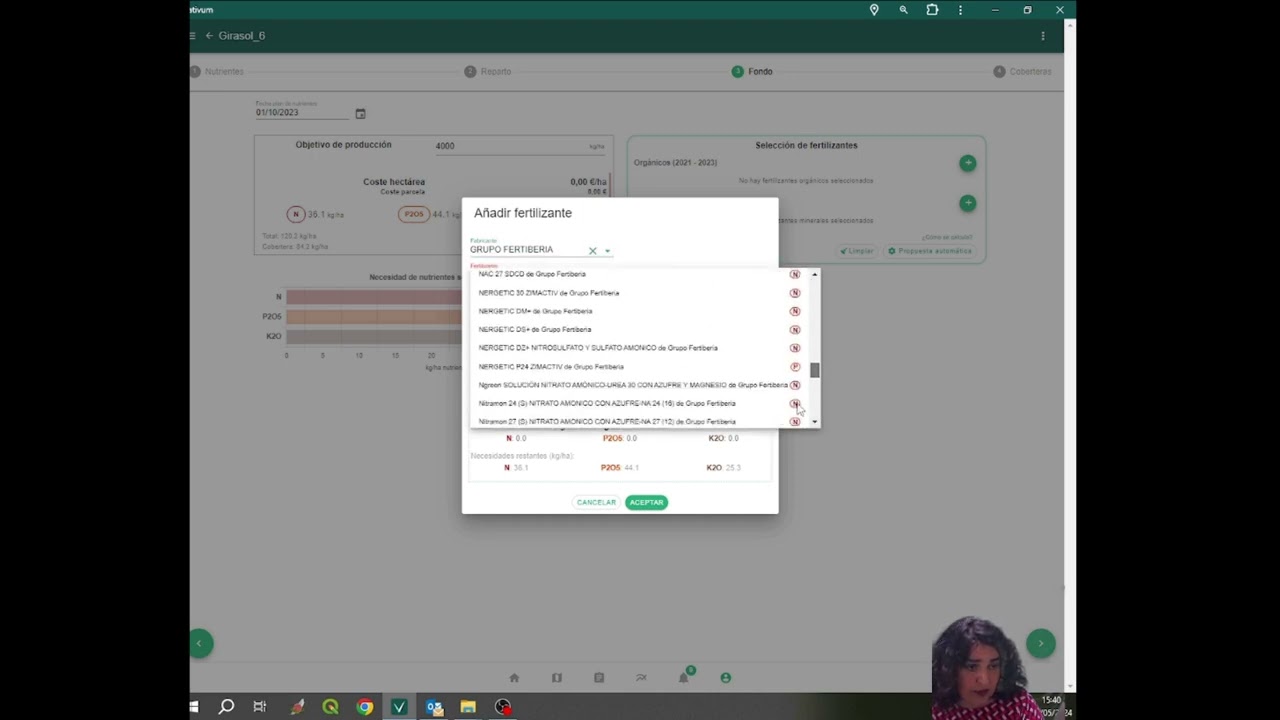Open notifications bell in bottom navigation
The image size is (1280, 720).
tap(684, 678)
